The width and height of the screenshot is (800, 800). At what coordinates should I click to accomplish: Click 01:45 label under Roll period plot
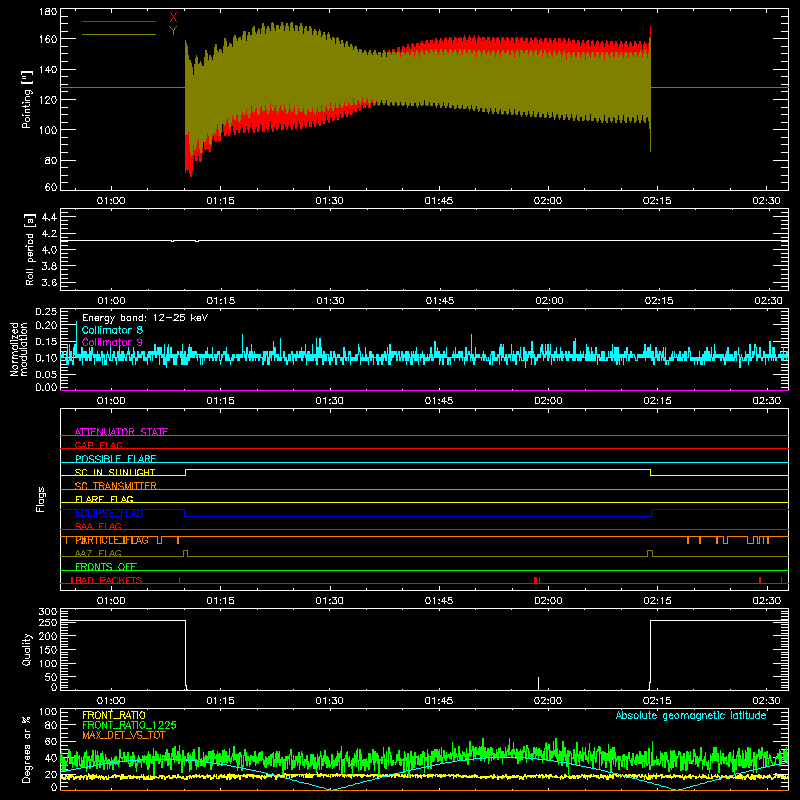pos(439,301)
